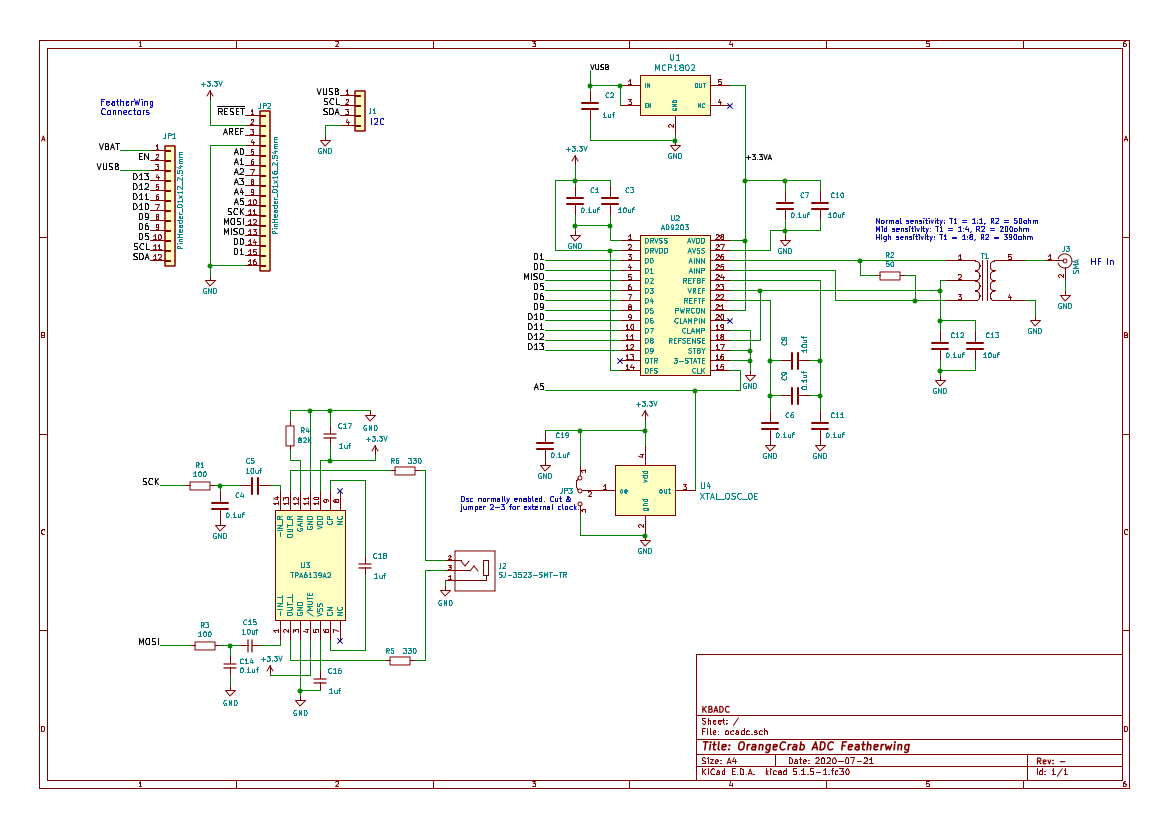This screenshot has height=827, width=1169.
Task: Select the U1 MCP1802 regulator symbol
Action: pos(675,95)
